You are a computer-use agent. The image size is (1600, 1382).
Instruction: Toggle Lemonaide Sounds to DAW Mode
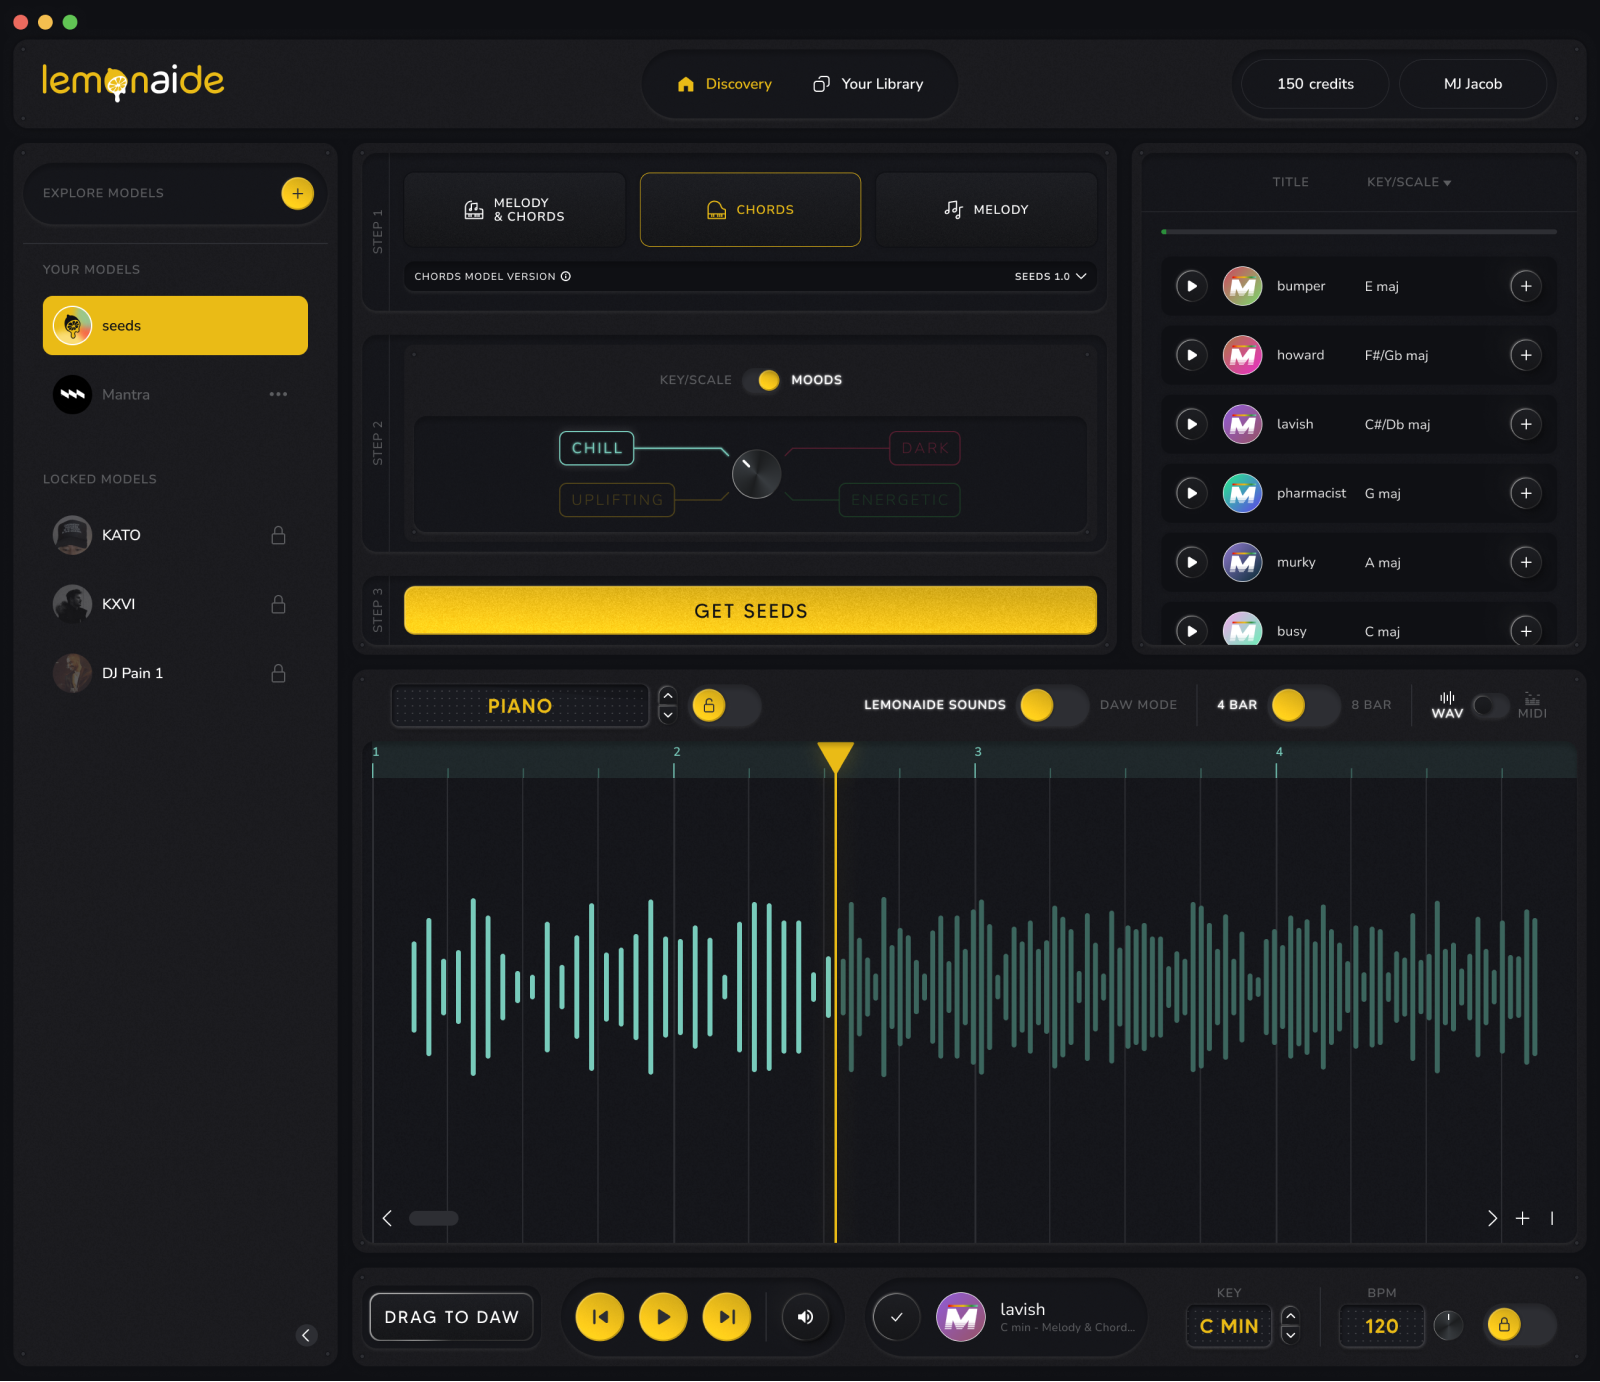(1053, 705)
